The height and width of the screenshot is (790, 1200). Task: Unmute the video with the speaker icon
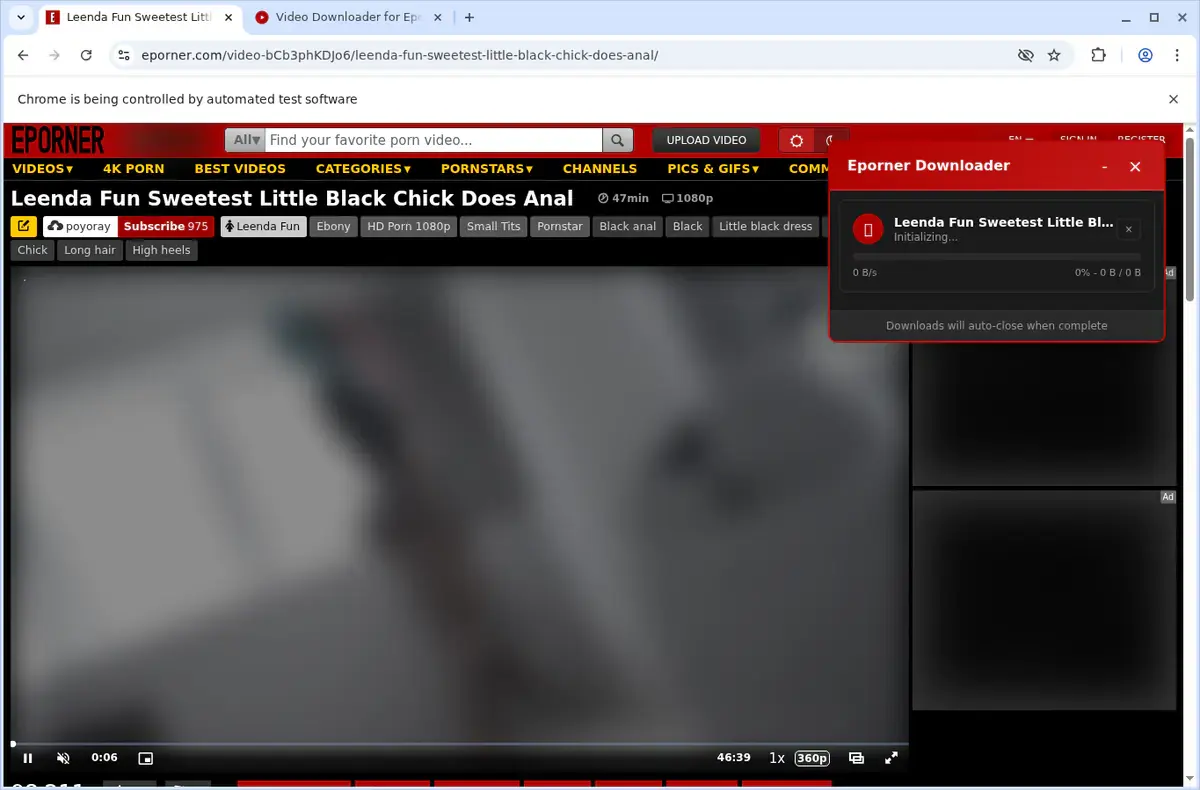pyautogui.click(x=63, y=758)
